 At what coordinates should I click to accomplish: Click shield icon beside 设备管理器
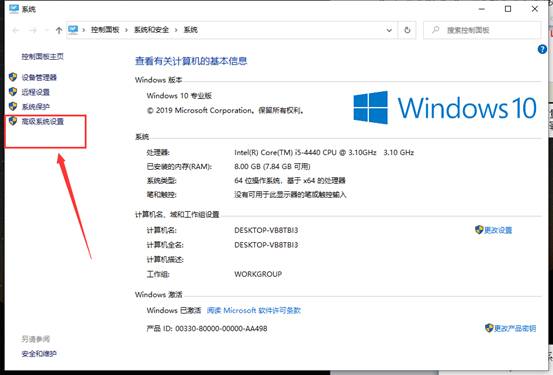[x=13, y=77]
